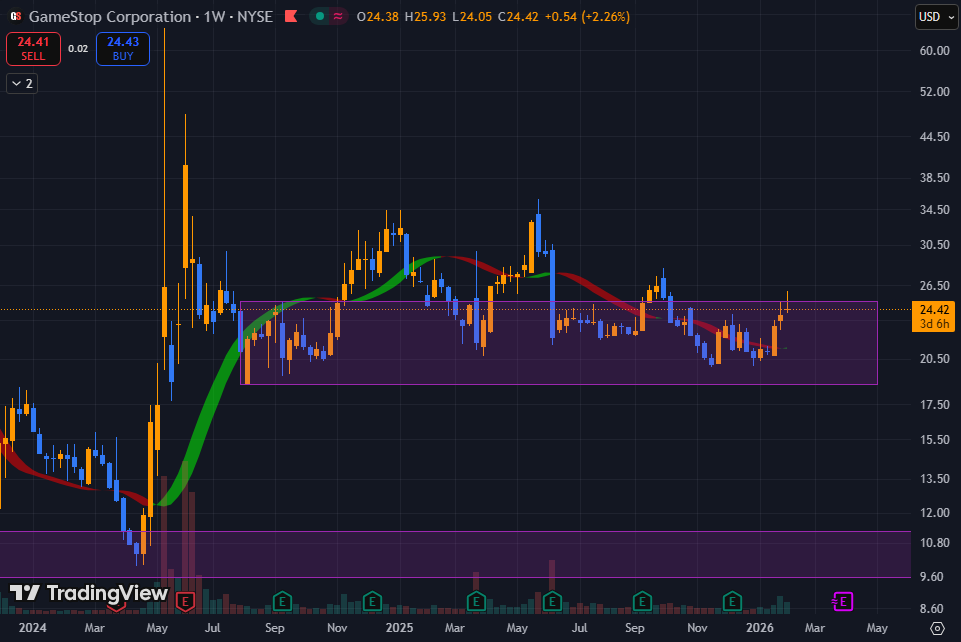
Task: Click the 20.50 price axis label
Action: tap(935, 359)
